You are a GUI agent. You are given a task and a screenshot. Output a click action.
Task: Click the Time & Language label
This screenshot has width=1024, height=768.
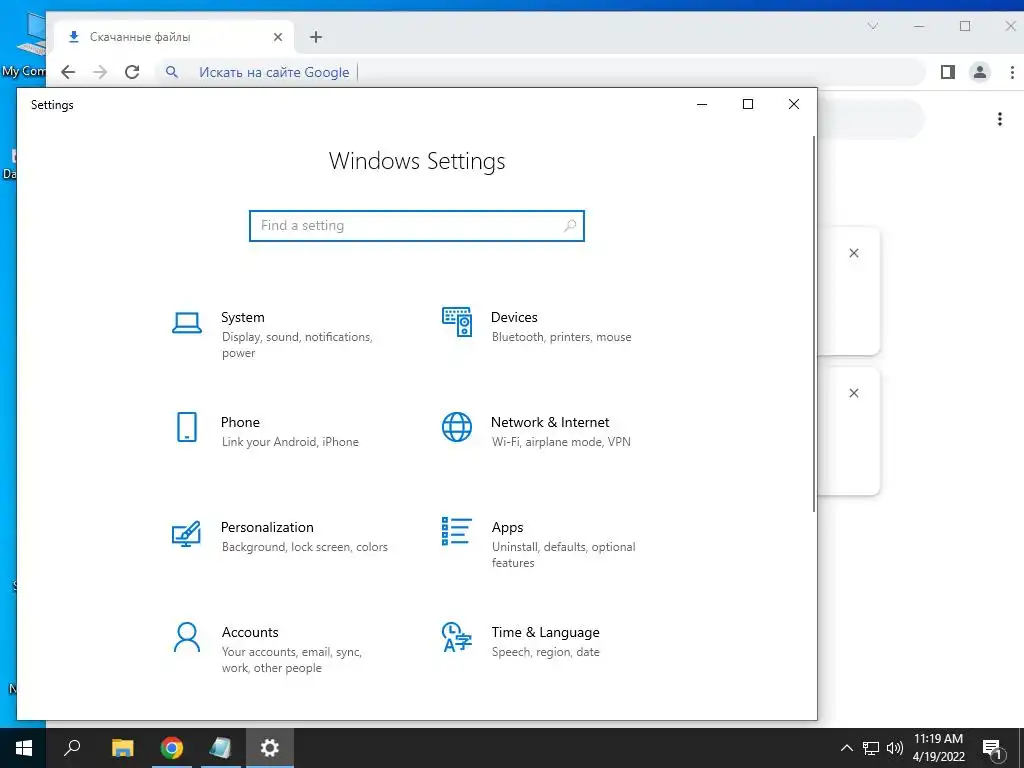(545, 632)
